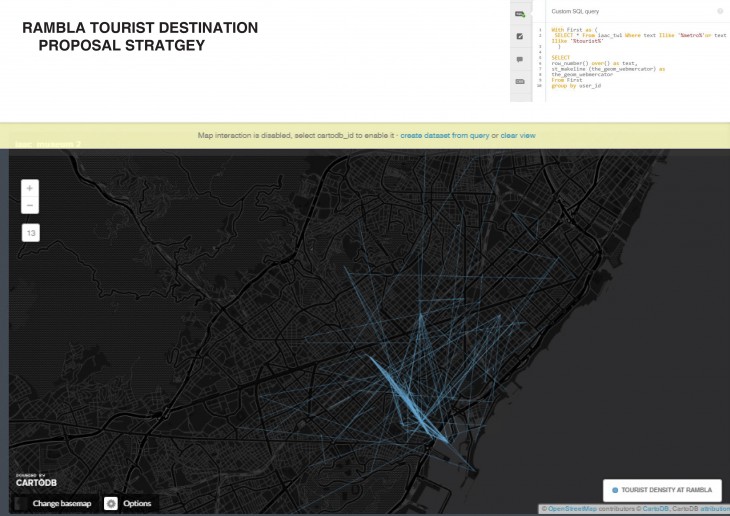730x516 pixels.
Task: Click the Options gear icon
Action: pyautogui.click(x=111, y=503)
